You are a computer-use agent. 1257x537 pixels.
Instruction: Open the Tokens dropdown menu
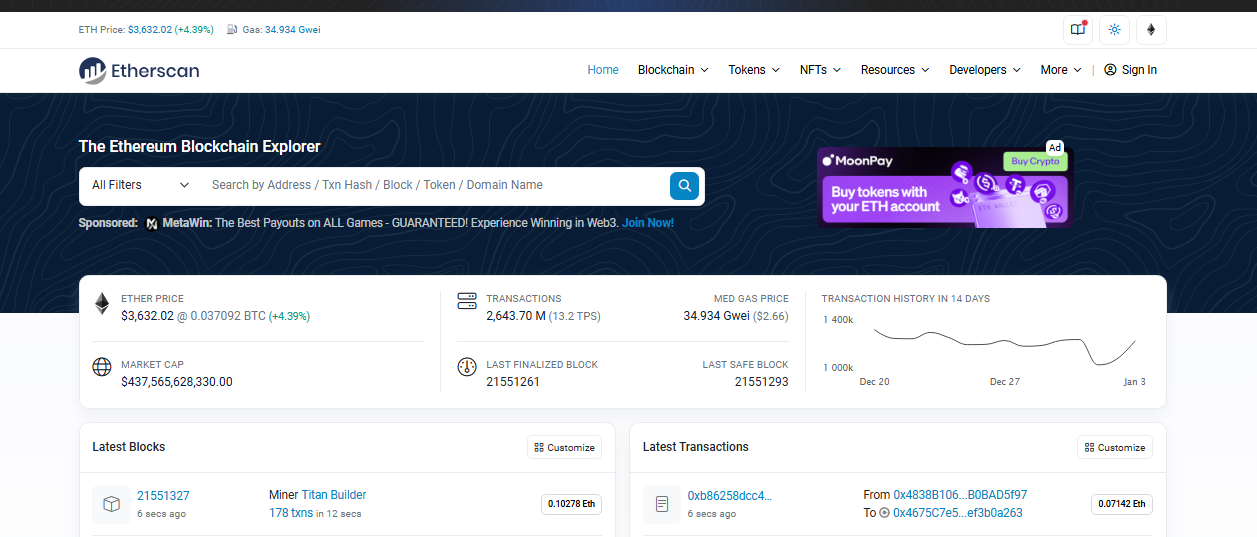(x=754, y=70)
